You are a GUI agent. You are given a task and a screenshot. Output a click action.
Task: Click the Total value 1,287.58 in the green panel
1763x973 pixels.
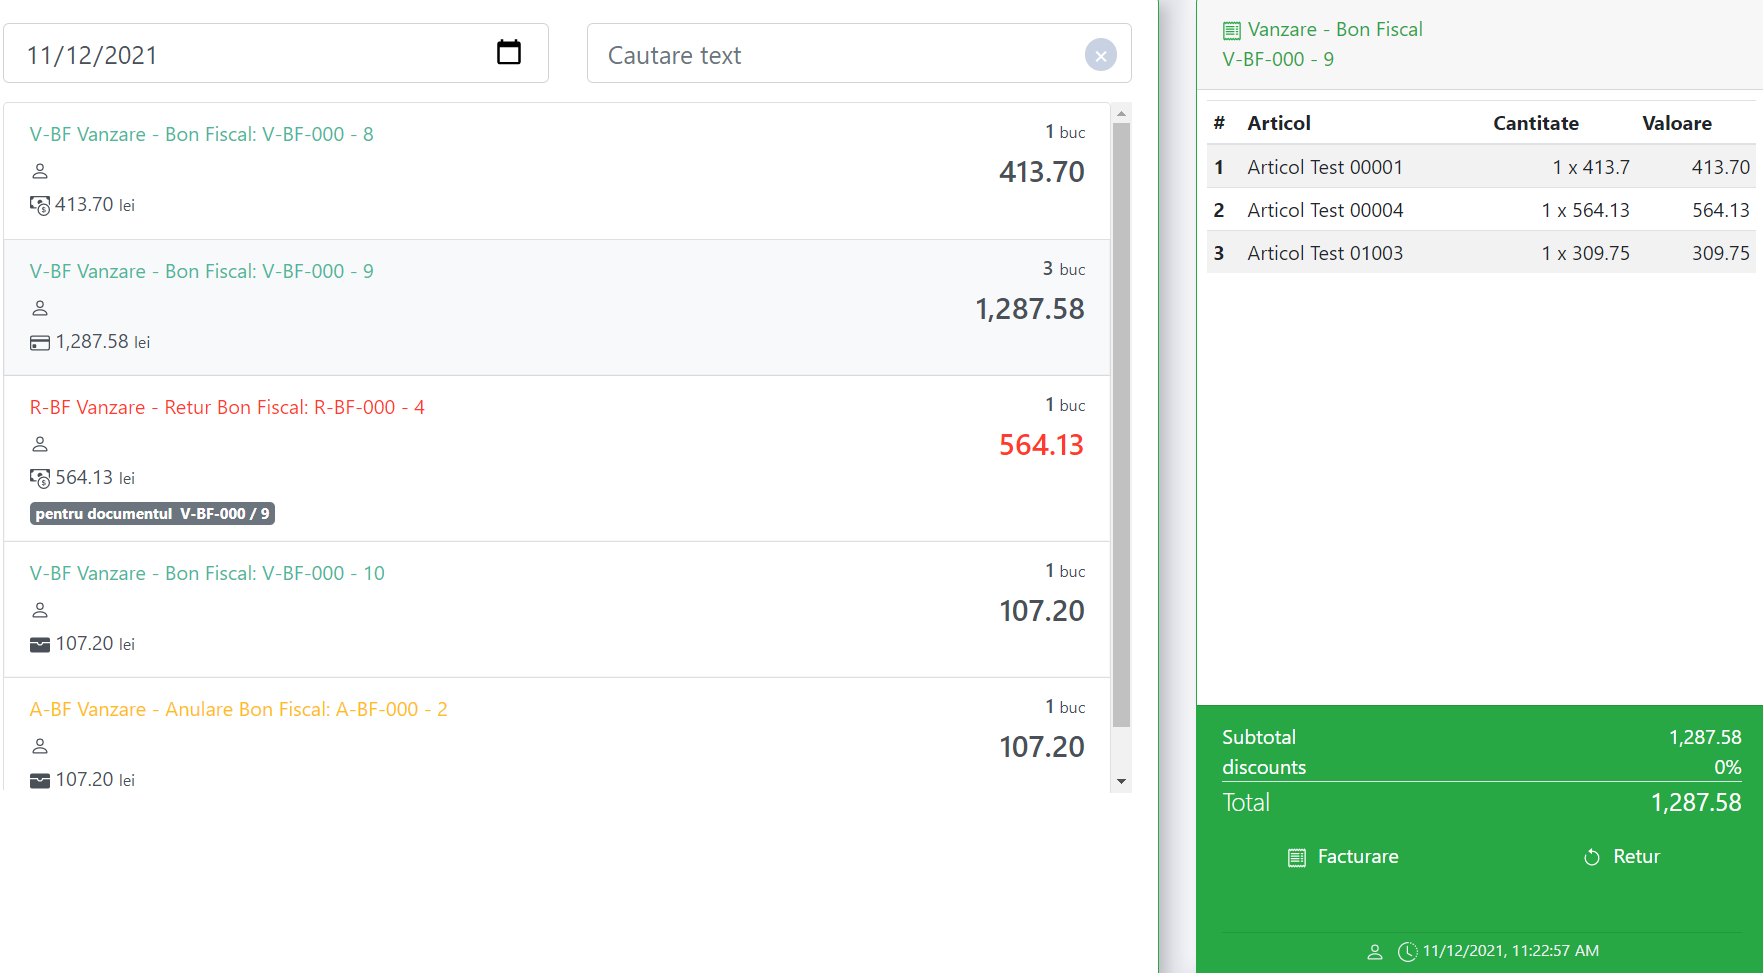point(1696,803)
